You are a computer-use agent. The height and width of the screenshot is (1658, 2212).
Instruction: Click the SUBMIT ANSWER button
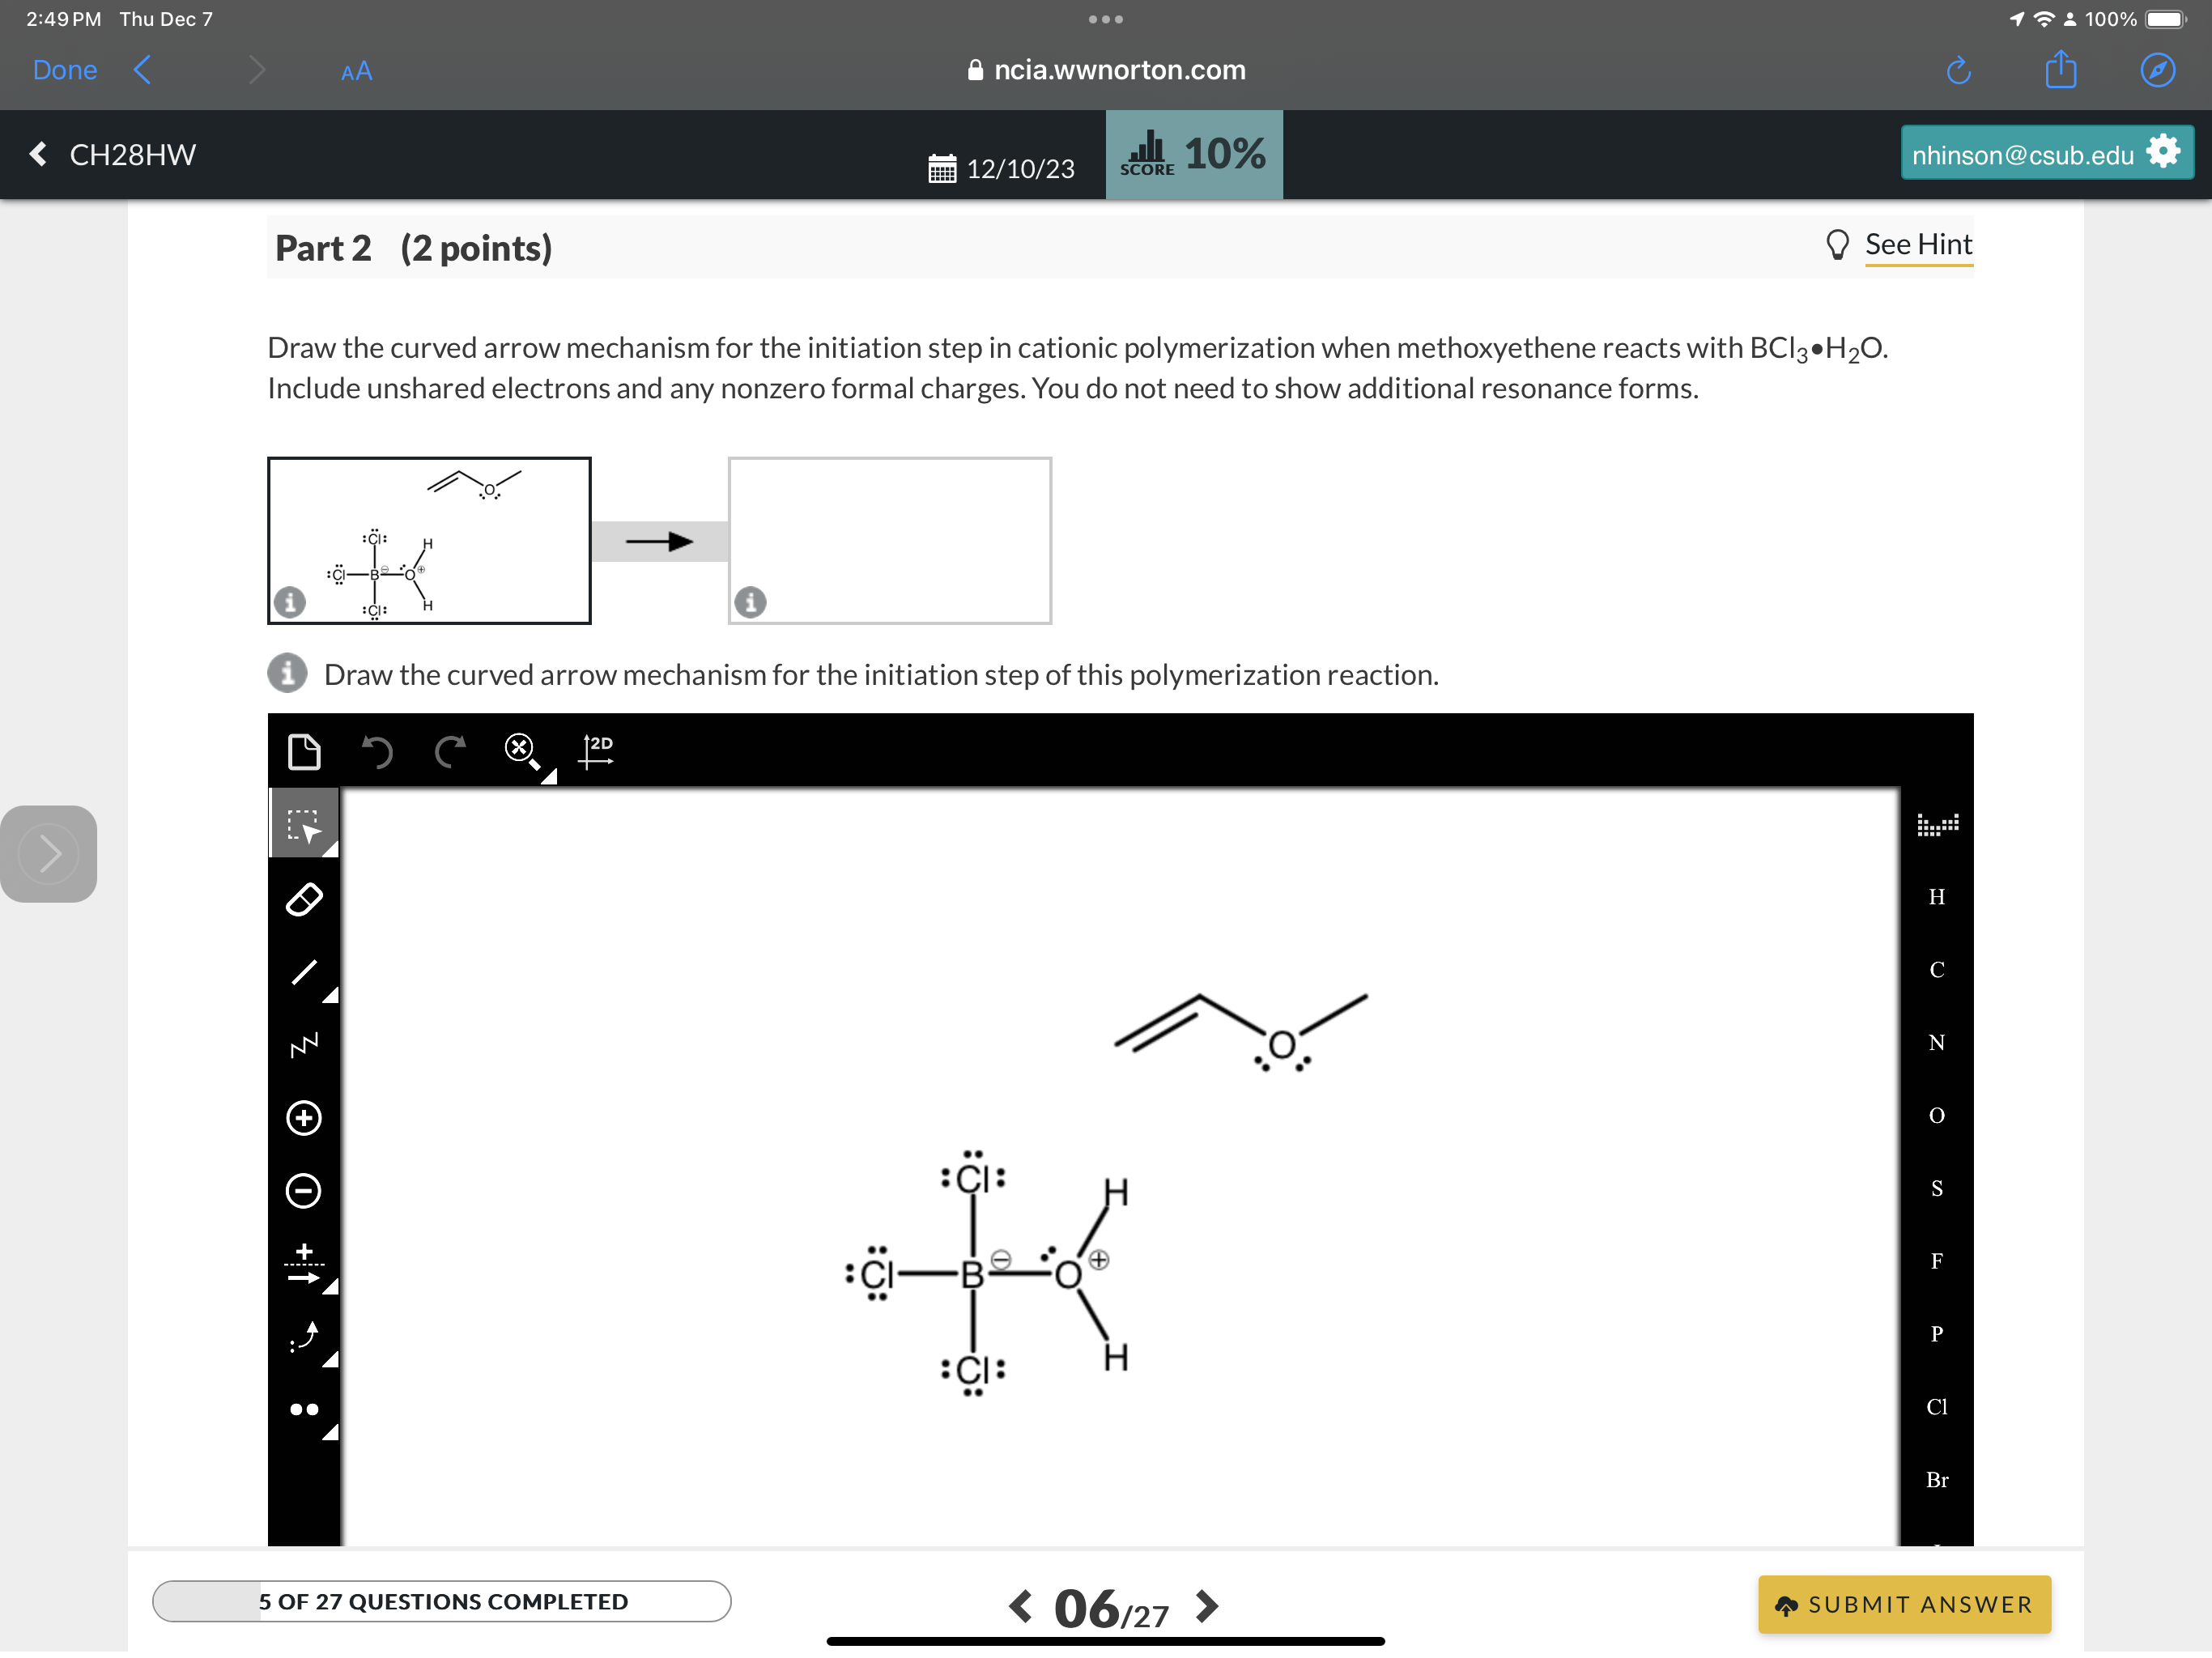[x=1903, y=1604]
